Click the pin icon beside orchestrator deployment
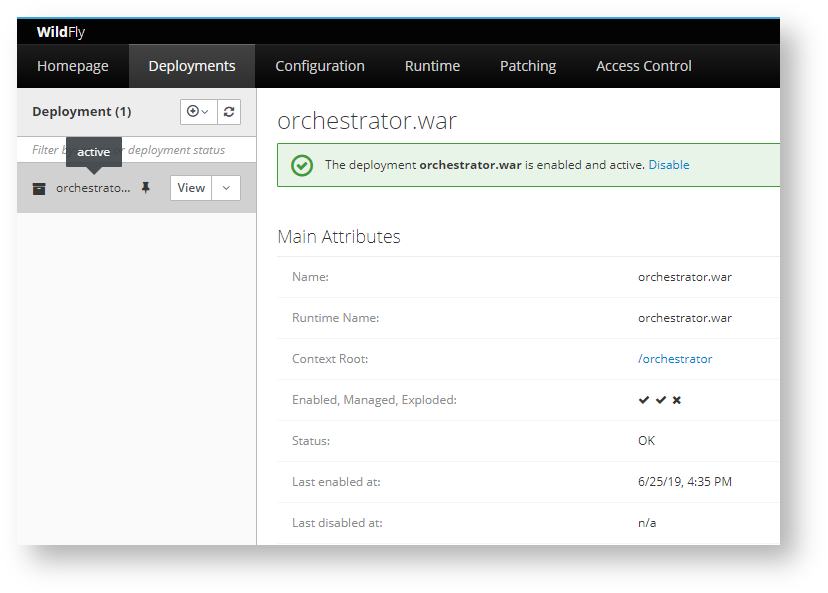 coord(146,187)
